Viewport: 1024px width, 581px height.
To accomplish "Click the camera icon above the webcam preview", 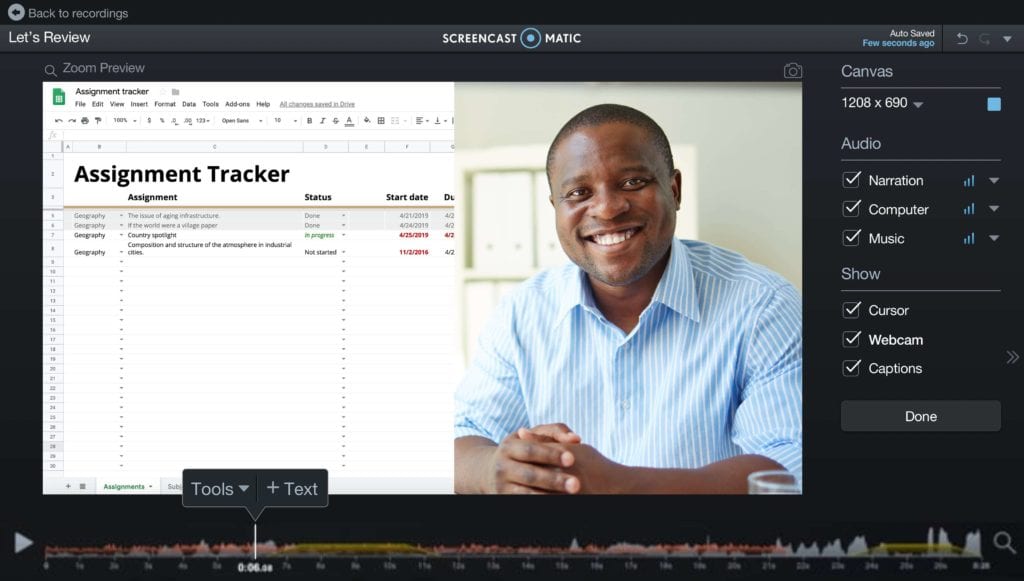I will pyautogui.click(x=793, y=70).
